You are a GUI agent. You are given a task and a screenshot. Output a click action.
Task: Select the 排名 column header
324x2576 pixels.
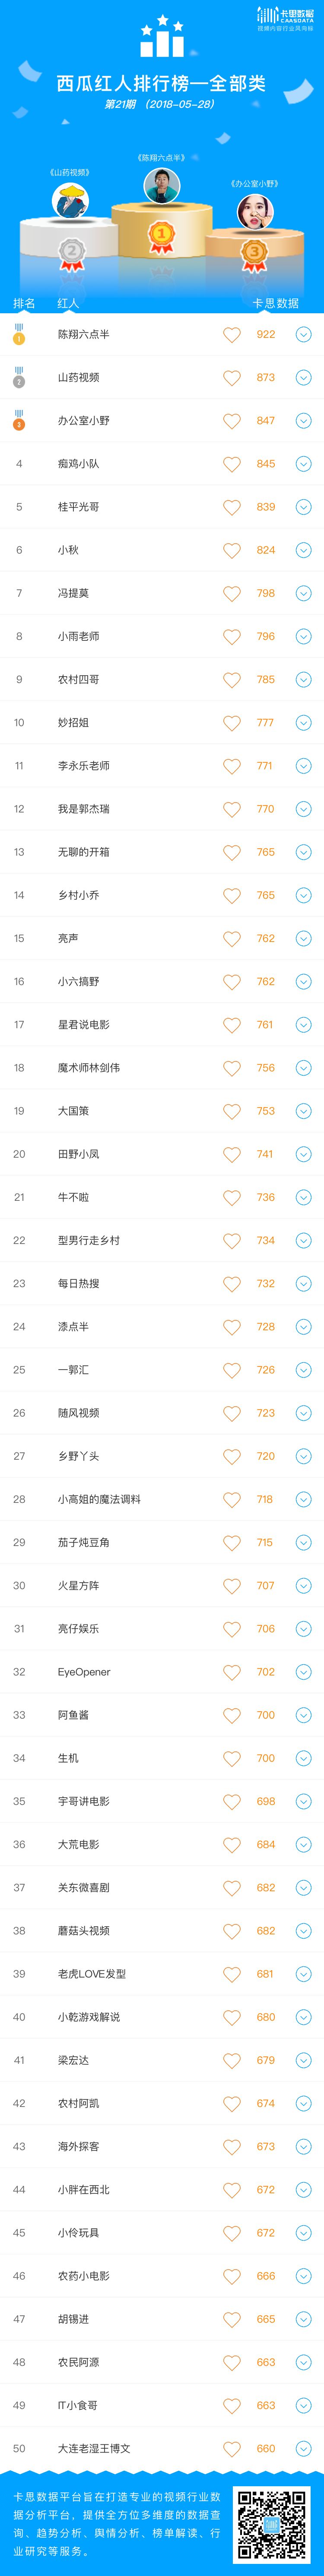[24, 303]
